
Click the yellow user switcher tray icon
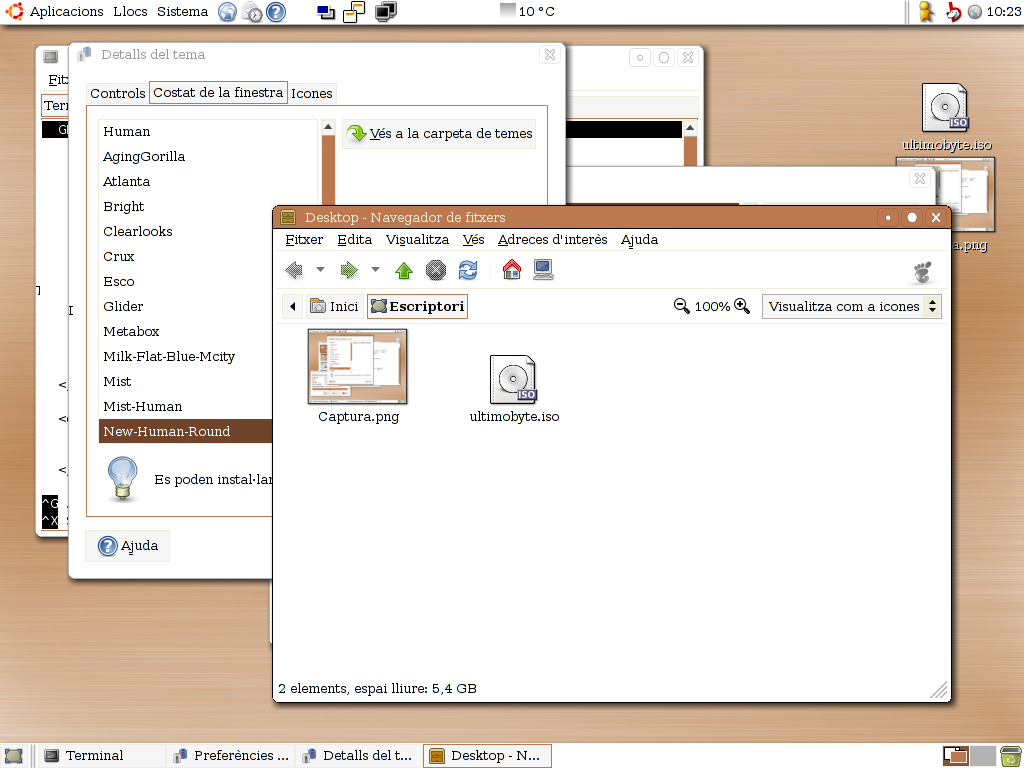tap(925, 12)
